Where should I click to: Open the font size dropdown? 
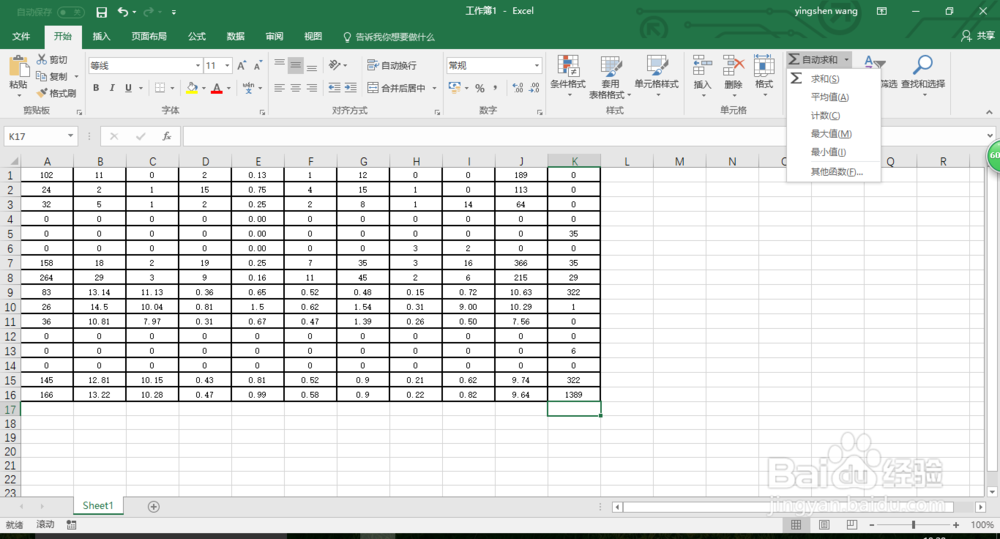tap(227, 66)
